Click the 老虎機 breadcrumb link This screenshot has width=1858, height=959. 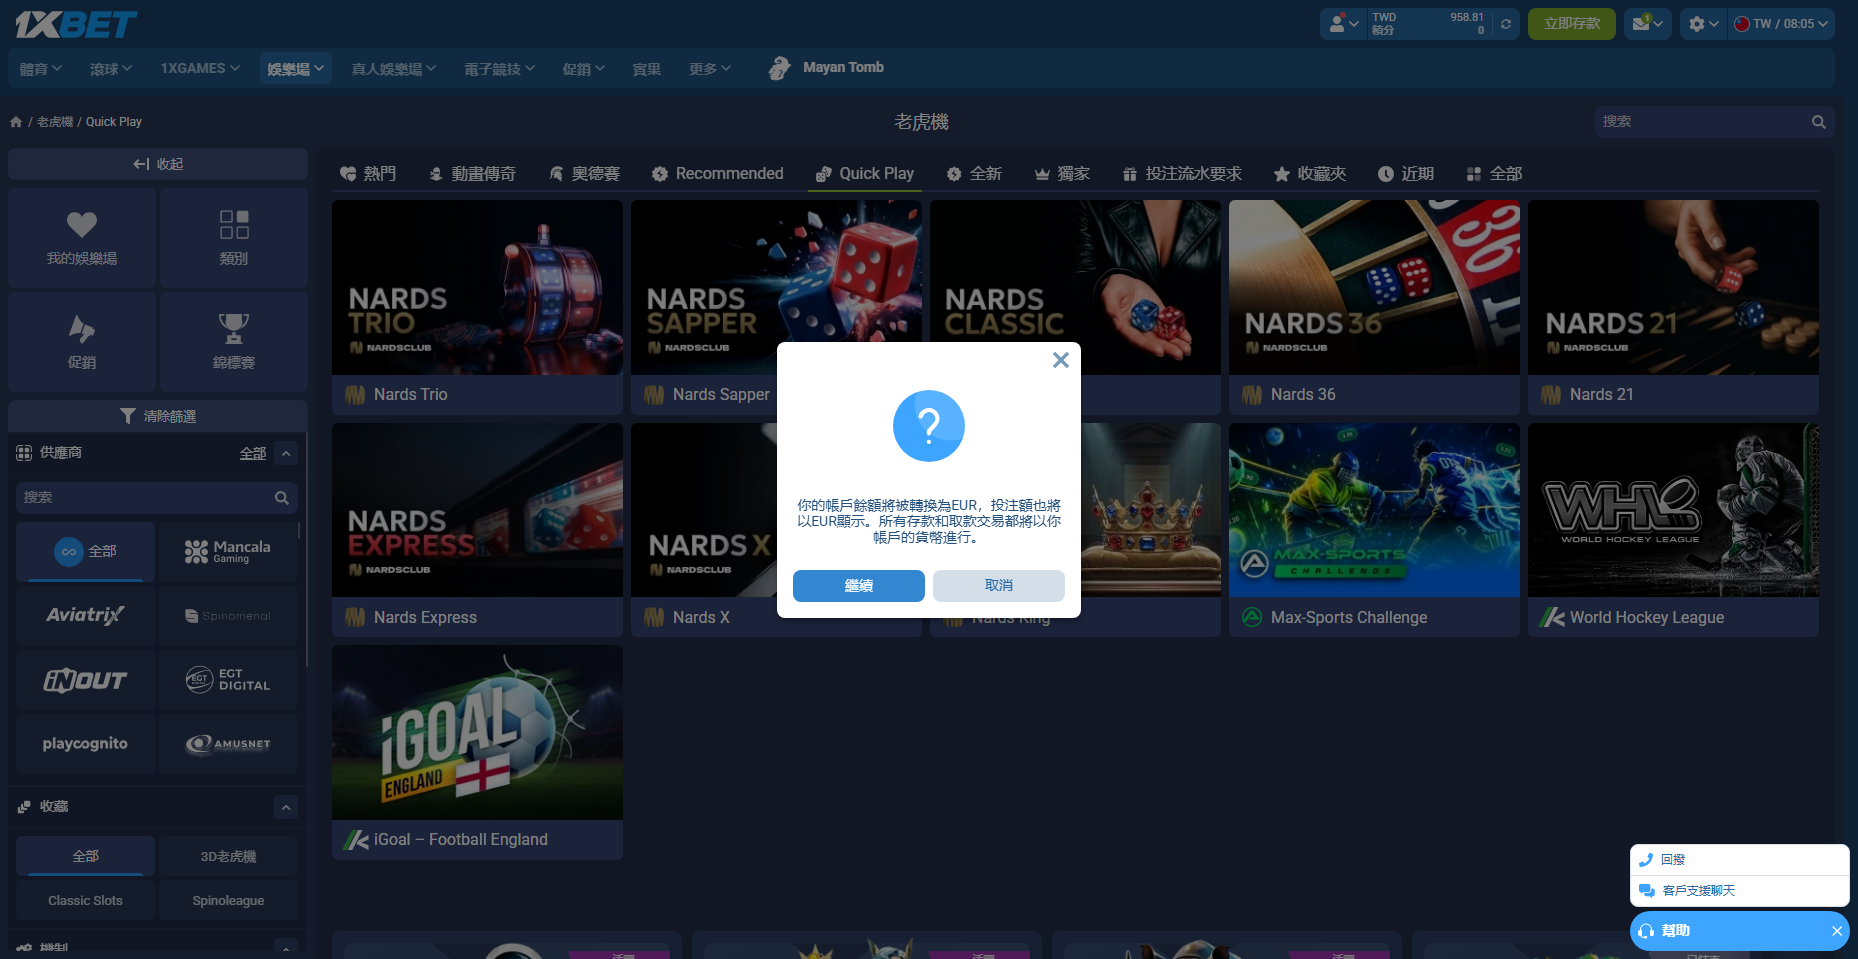(x=55, y=122)
